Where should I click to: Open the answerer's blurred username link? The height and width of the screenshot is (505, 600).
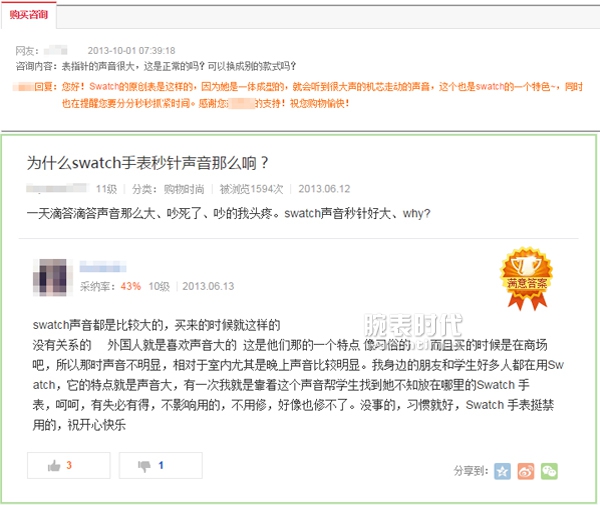click(x=103, y=266)
